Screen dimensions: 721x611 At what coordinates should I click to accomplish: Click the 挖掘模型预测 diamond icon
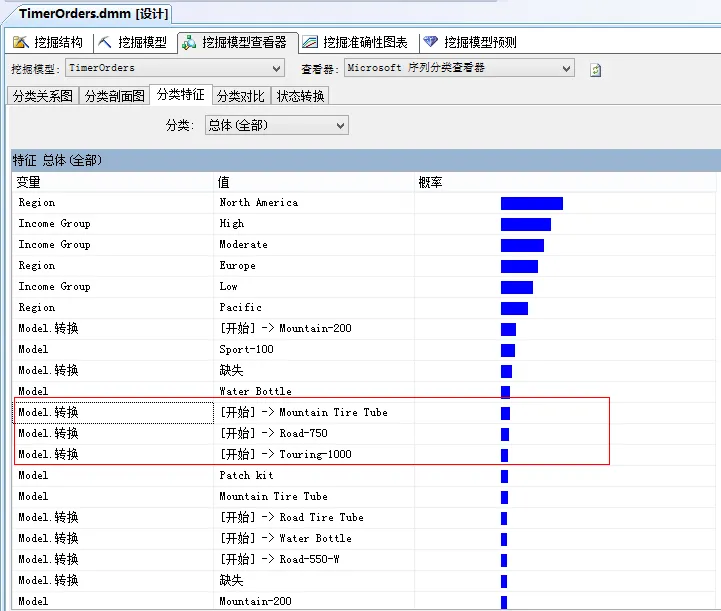431,42
